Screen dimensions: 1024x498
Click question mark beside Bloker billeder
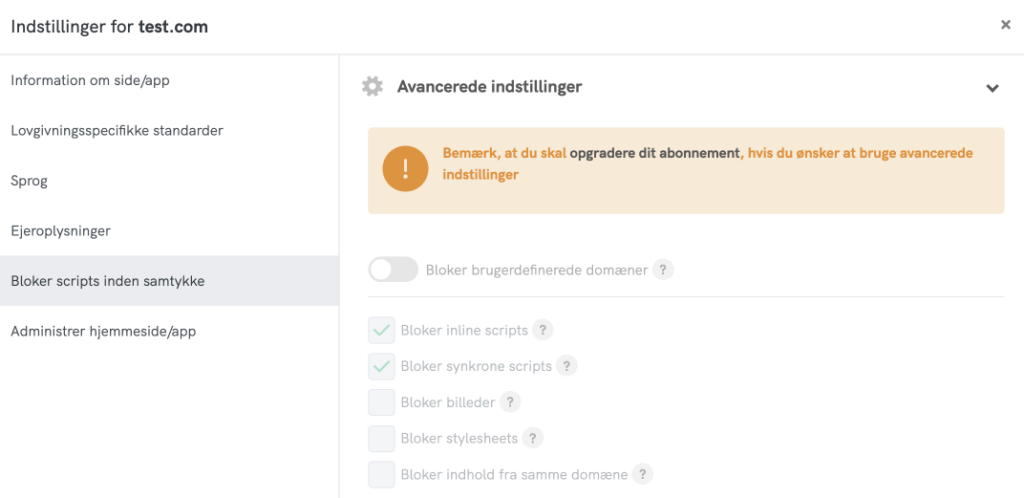click(x=510, y=402)
